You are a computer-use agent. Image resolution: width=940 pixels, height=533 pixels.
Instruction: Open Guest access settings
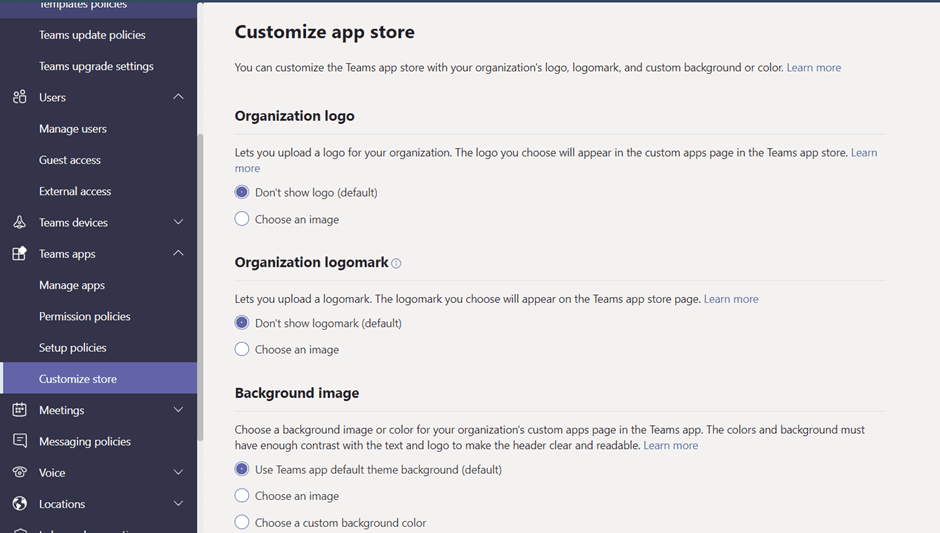click(70, 160)
